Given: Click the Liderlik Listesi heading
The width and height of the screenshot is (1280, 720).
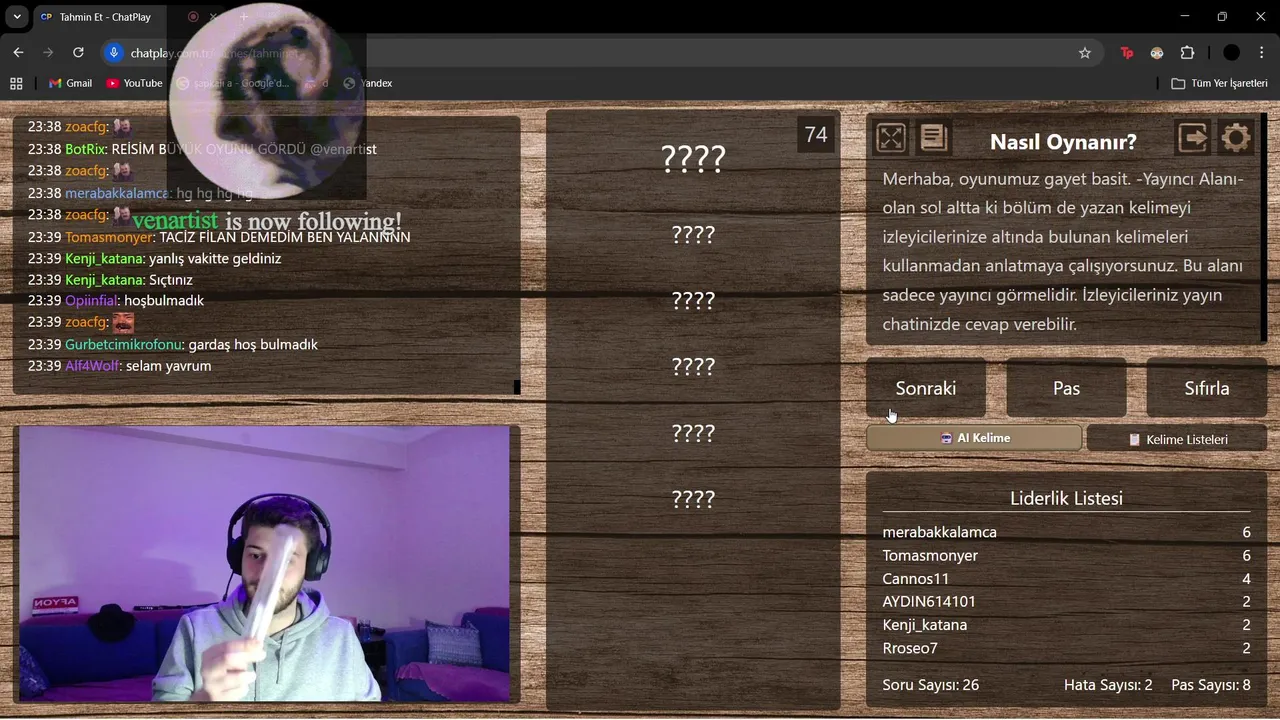Looking at the screenshot, I should pos(1066,498).
